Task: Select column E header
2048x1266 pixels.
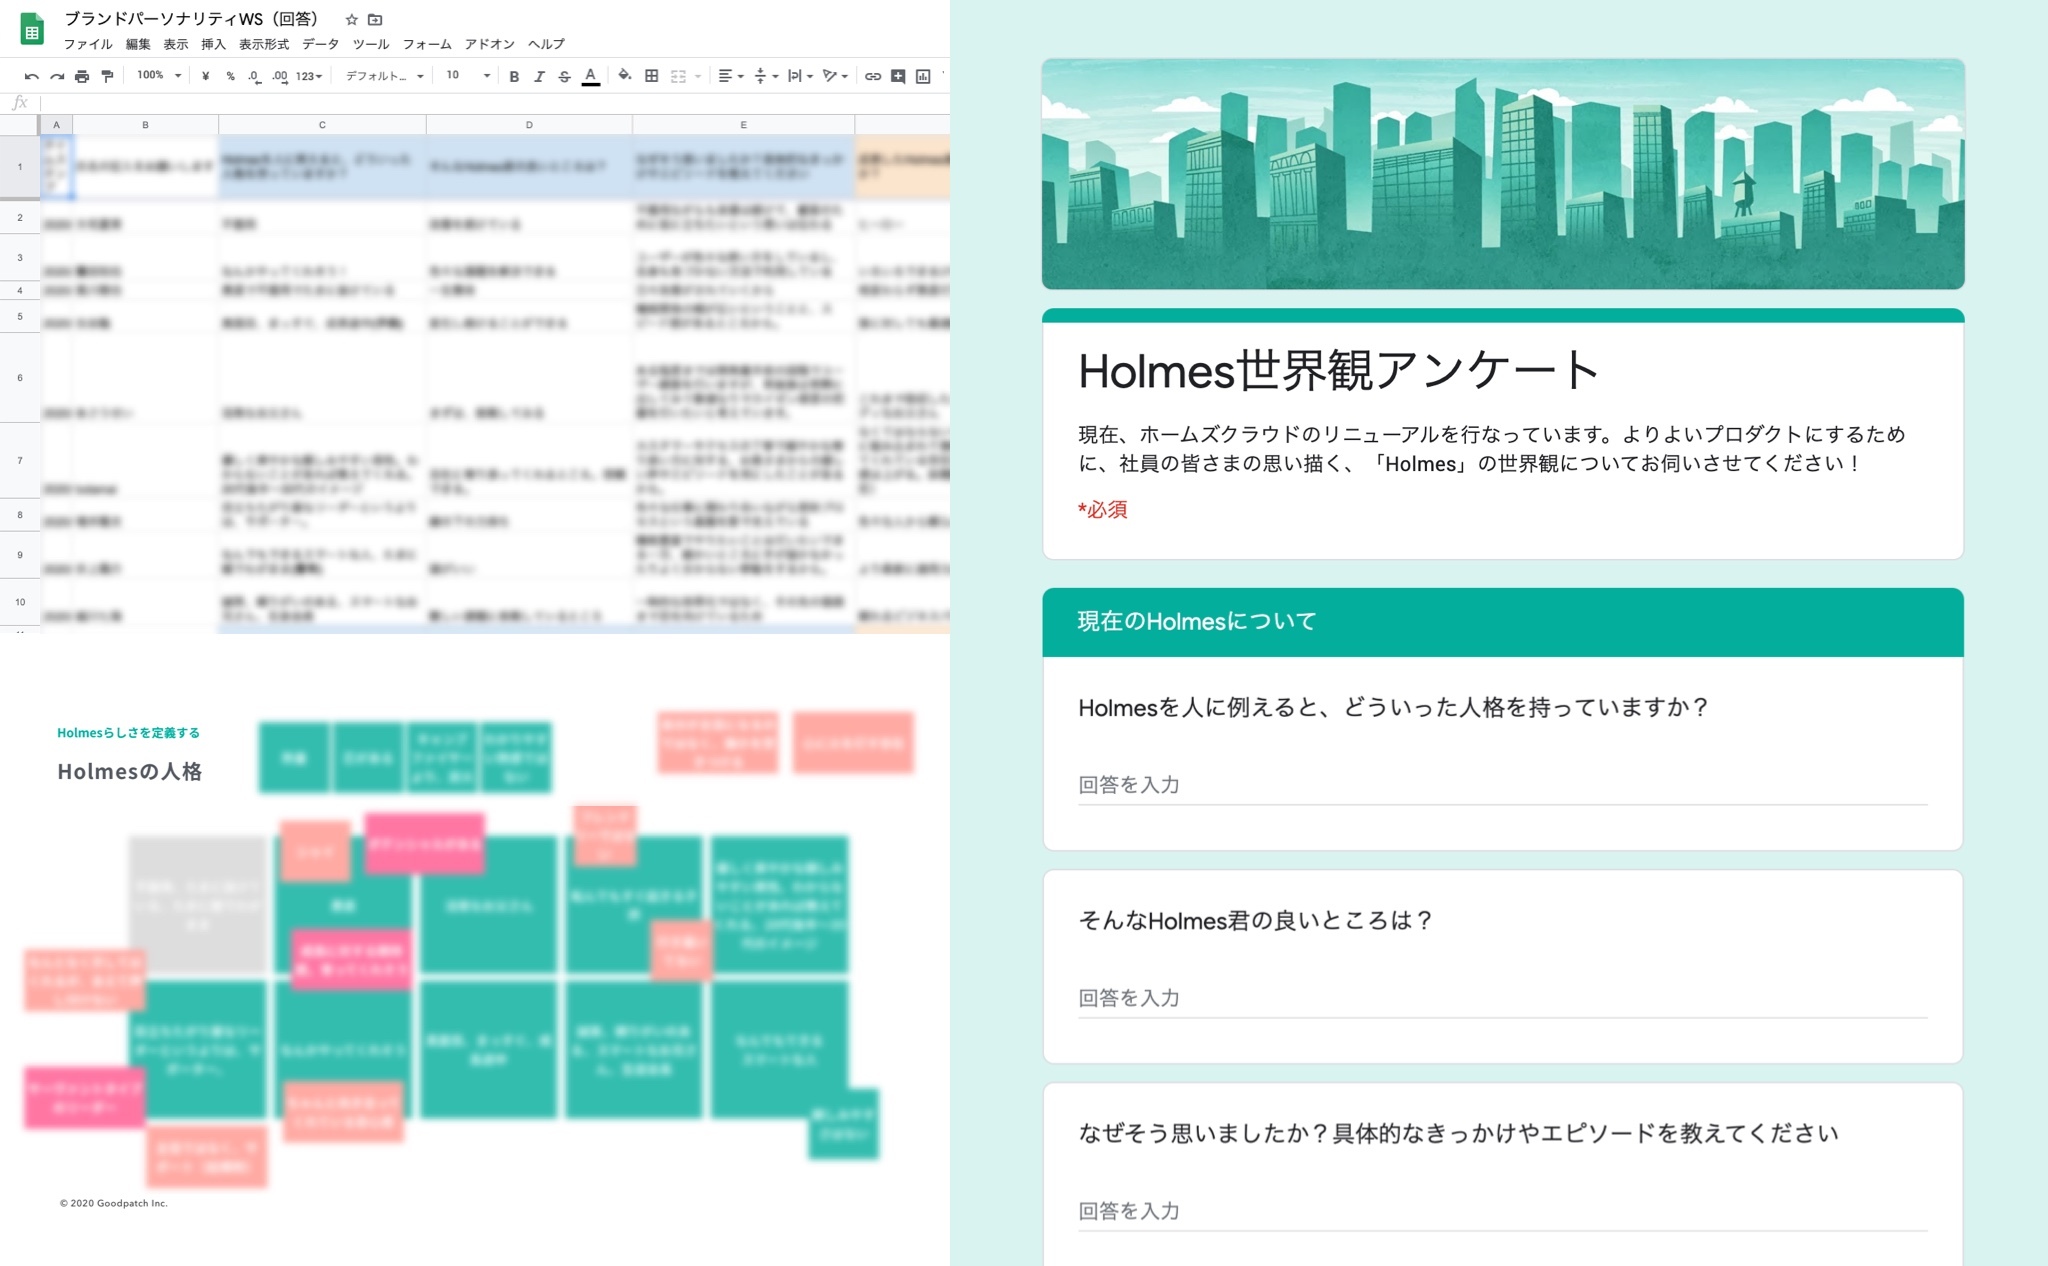Action: click(x=743, y=125)
